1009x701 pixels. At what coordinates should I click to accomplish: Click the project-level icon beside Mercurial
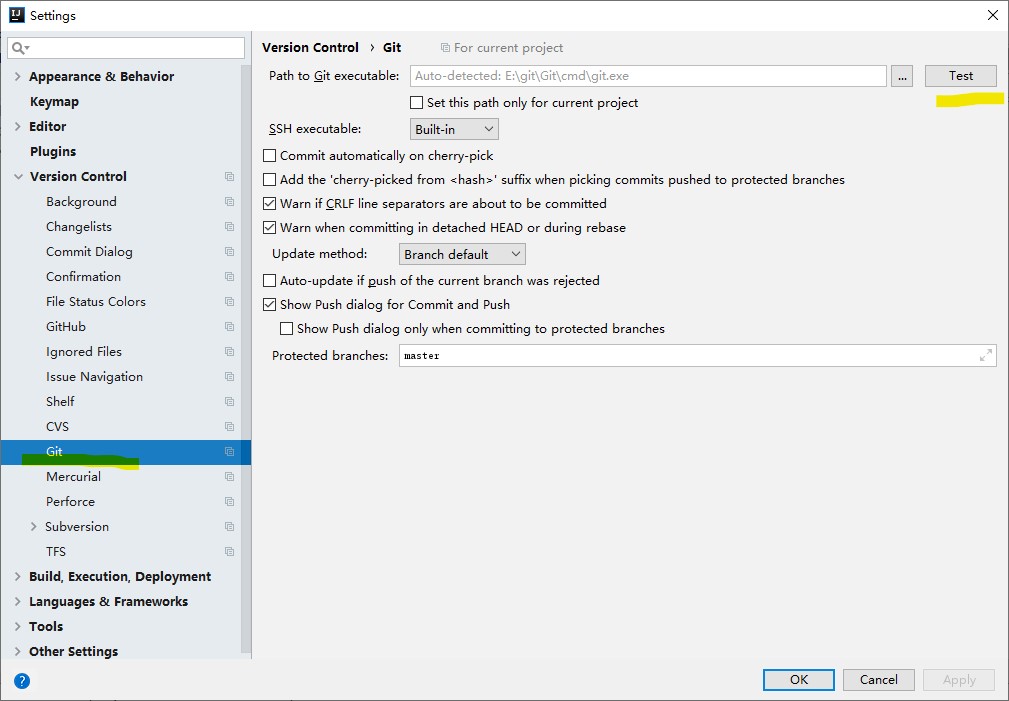[229, 476]
